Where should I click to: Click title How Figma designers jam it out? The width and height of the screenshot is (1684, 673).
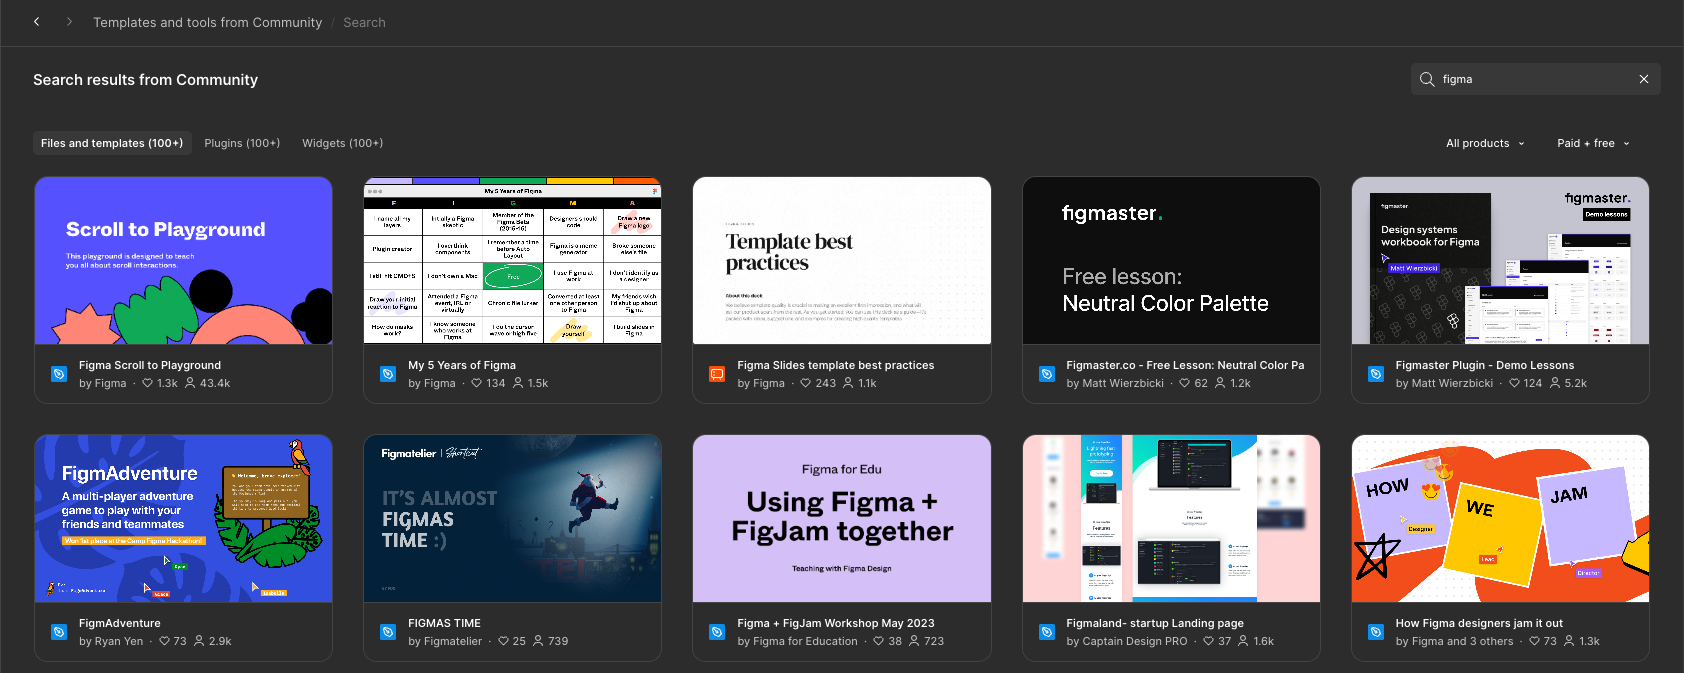[1479, 623]
